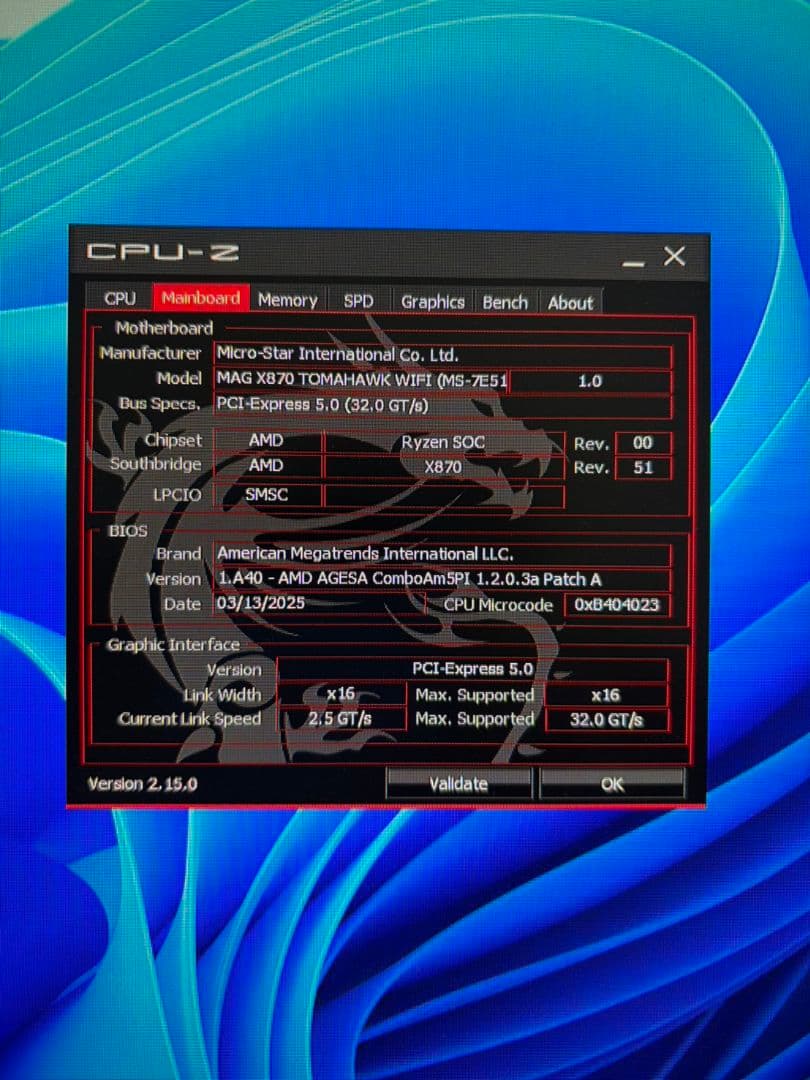
Task: Click the Southbridge X870 value
Action: pos(444,467)
